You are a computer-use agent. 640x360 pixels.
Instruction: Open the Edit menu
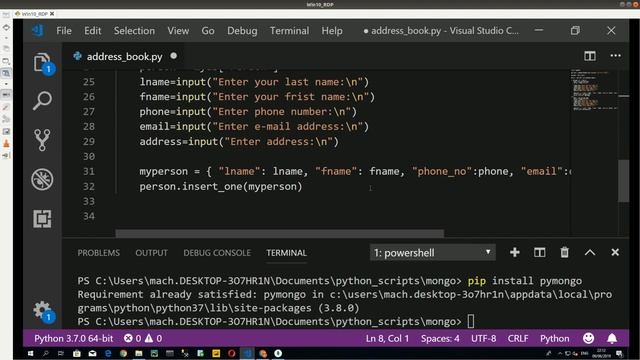(x=93, y=31)
